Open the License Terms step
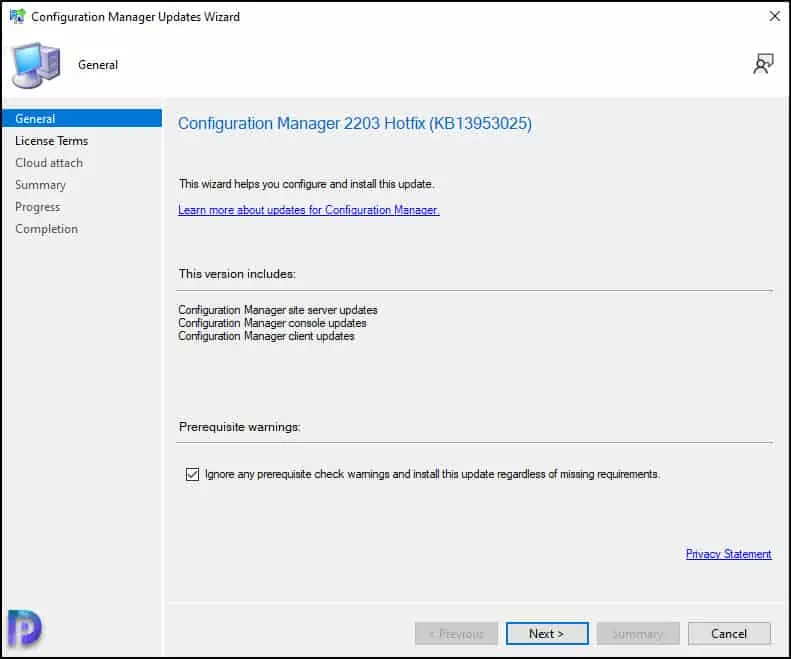791x659 pixels. click(51, 141)
